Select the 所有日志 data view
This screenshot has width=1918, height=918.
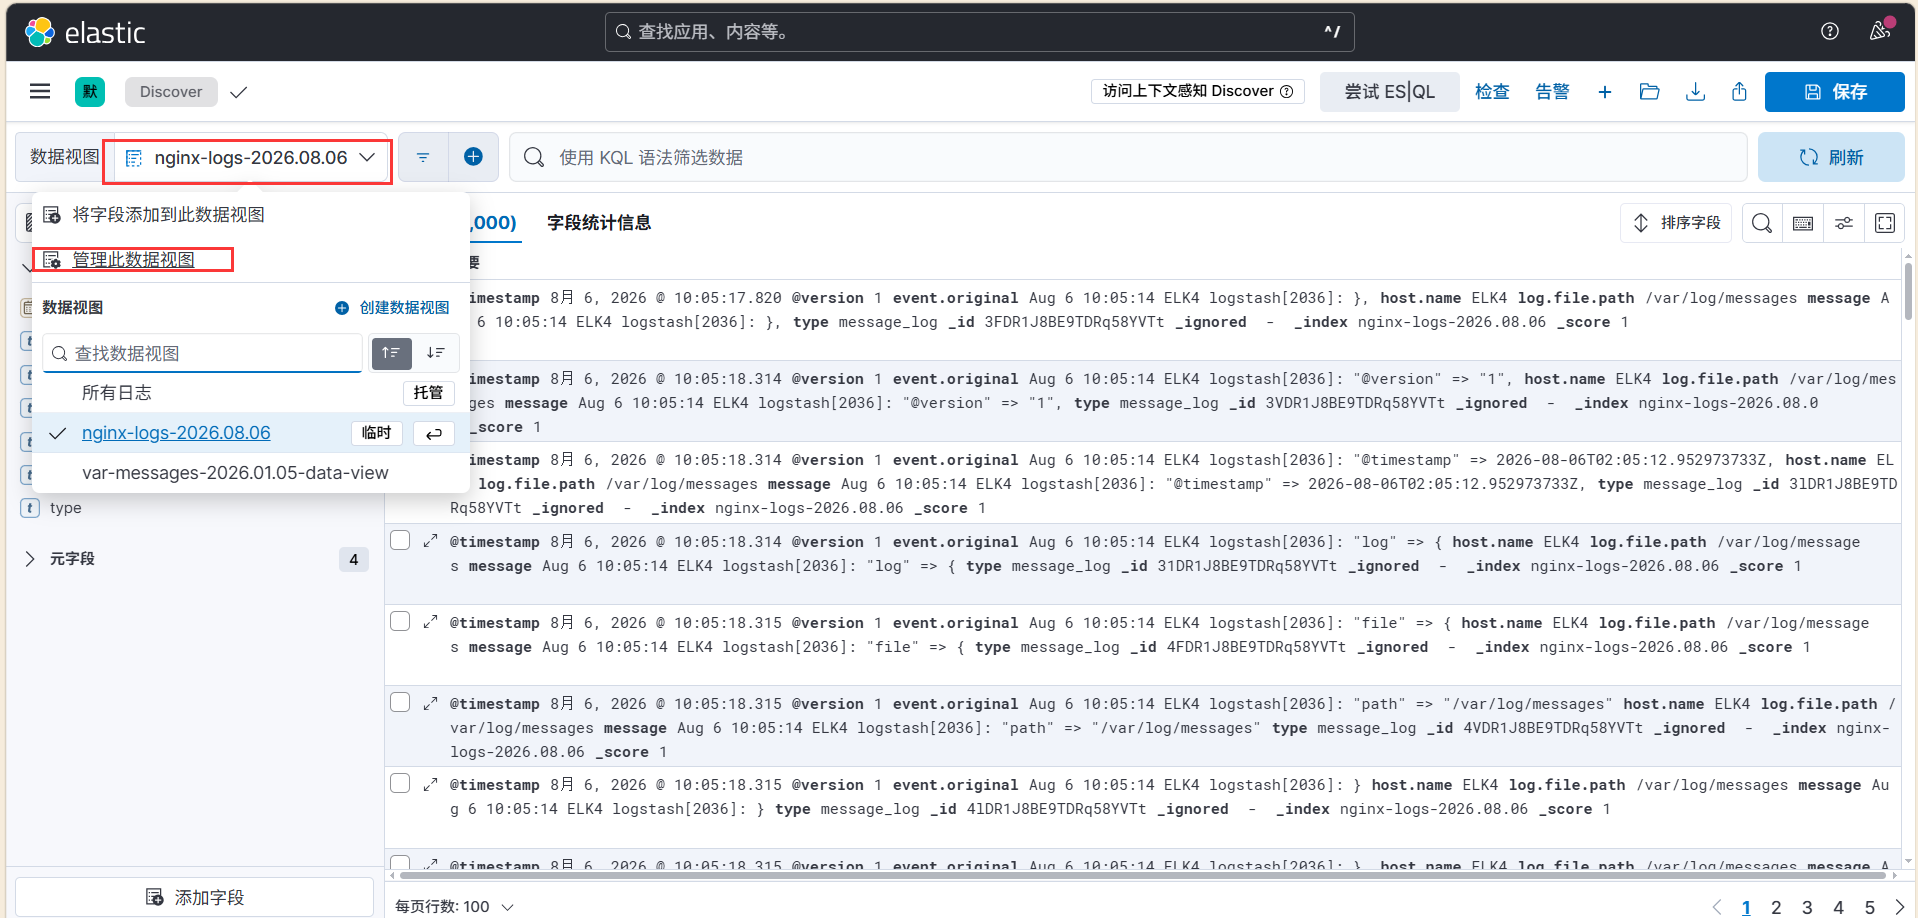[x=251, y=393]
